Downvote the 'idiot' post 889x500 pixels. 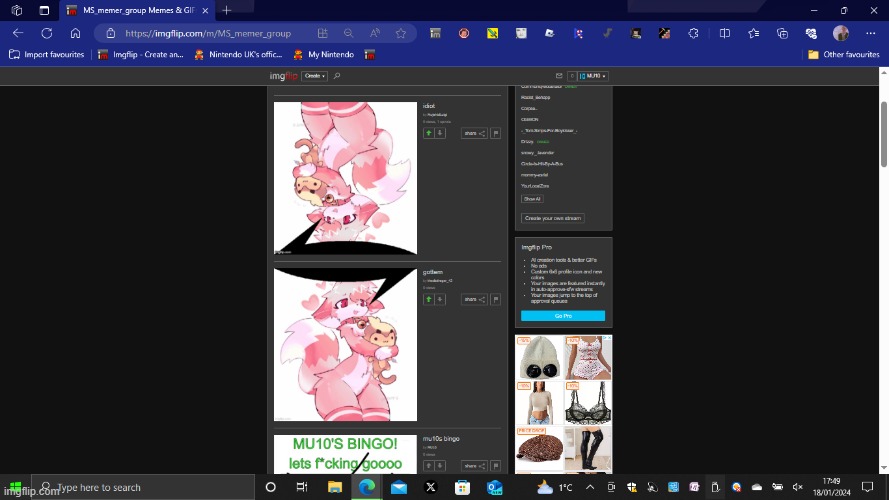click(440, 133)
